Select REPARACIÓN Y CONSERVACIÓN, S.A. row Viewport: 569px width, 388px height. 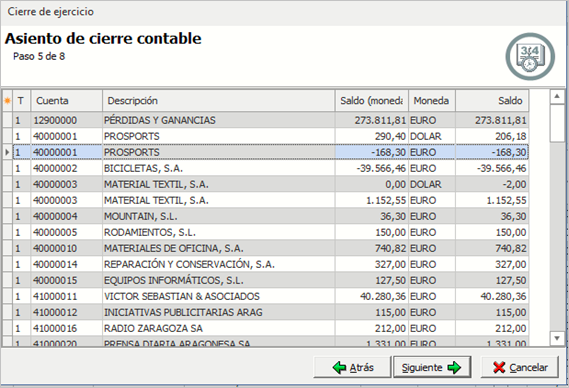click(x=266, y=264)
